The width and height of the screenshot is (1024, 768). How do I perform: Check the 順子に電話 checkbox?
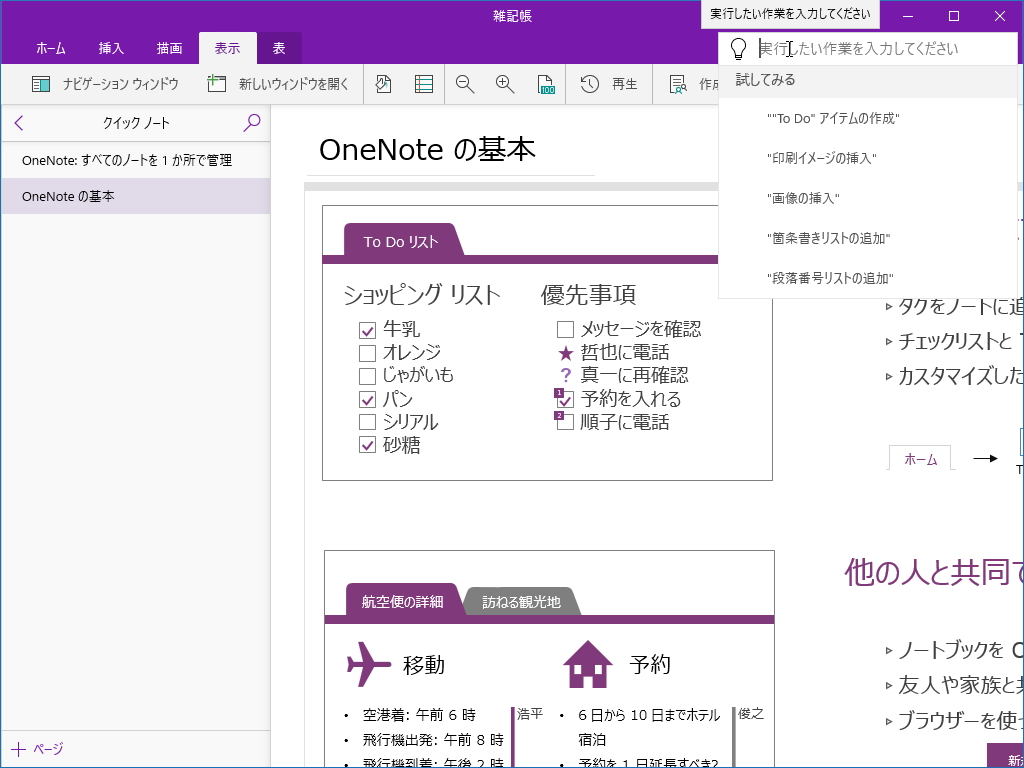tap(566, 423)
